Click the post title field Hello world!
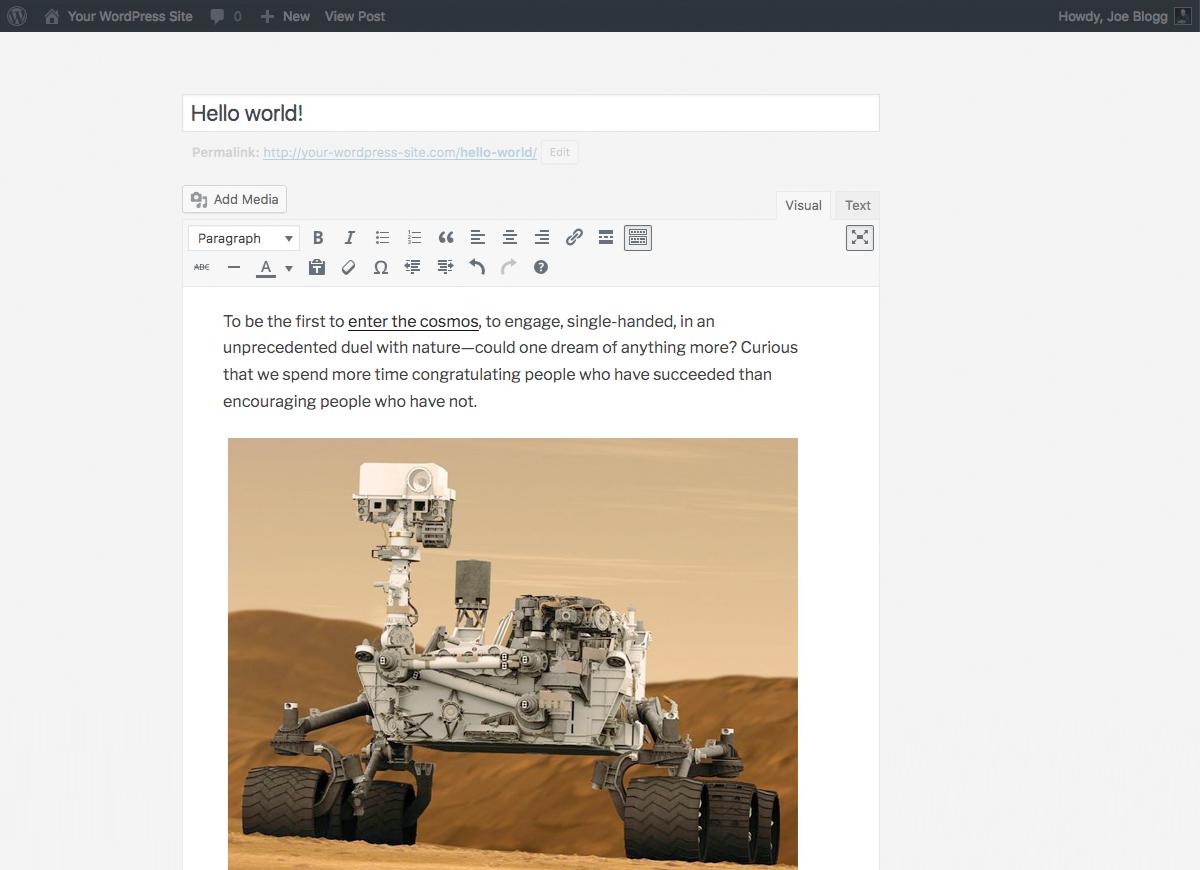The width and height of the screenshot is (1200, 870). (531, 113)
